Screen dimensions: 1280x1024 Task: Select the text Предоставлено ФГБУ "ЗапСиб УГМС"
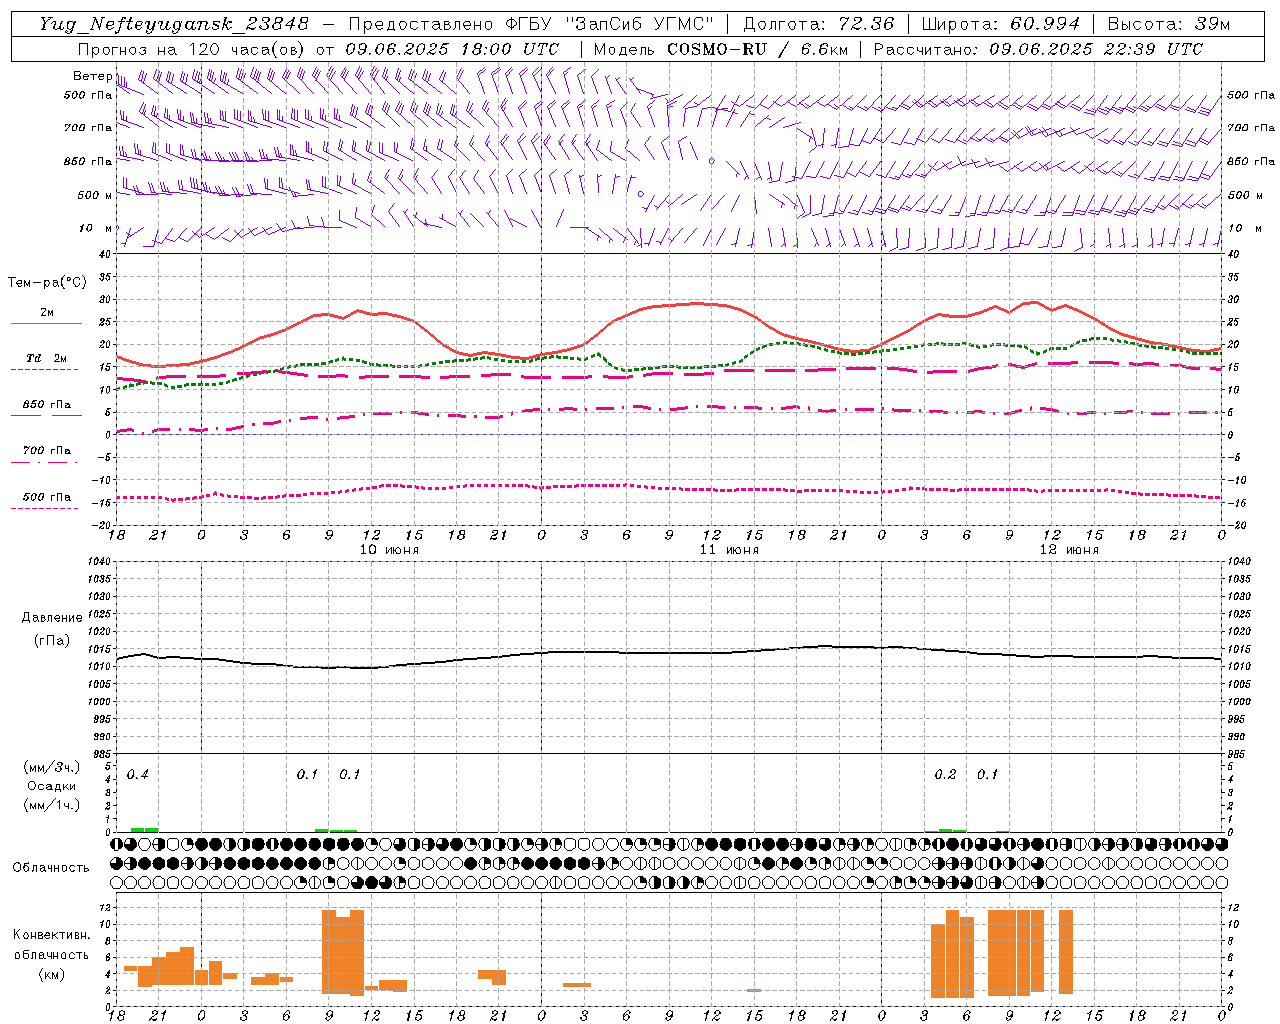coord(531,24)
